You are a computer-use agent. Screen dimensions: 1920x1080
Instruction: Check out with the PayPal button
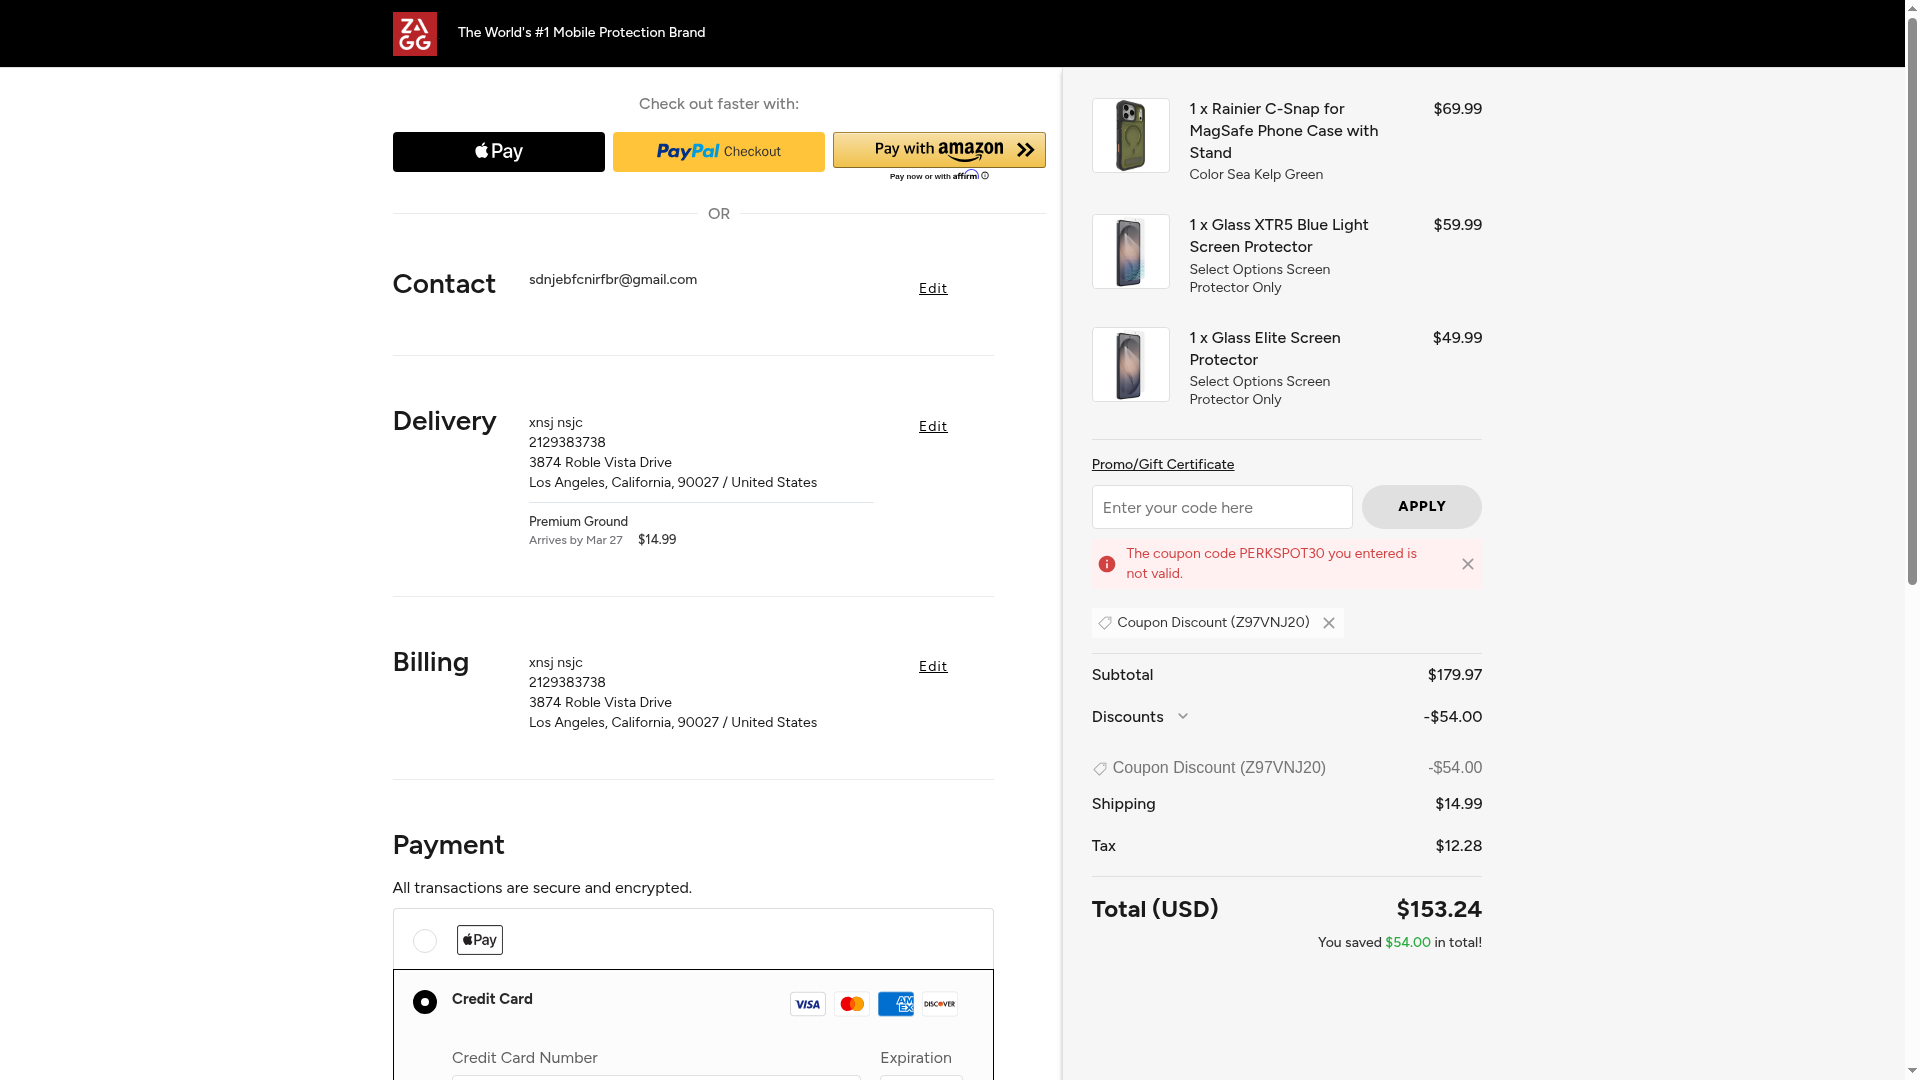pos(718,152)
